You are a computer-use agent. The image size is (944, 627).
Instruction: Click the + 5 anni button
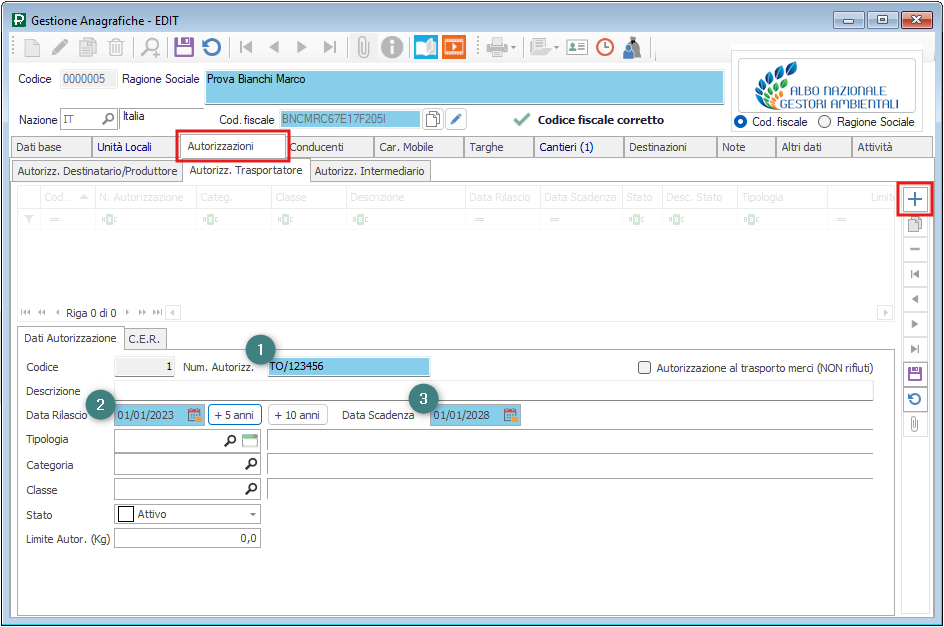click(235, 415)
